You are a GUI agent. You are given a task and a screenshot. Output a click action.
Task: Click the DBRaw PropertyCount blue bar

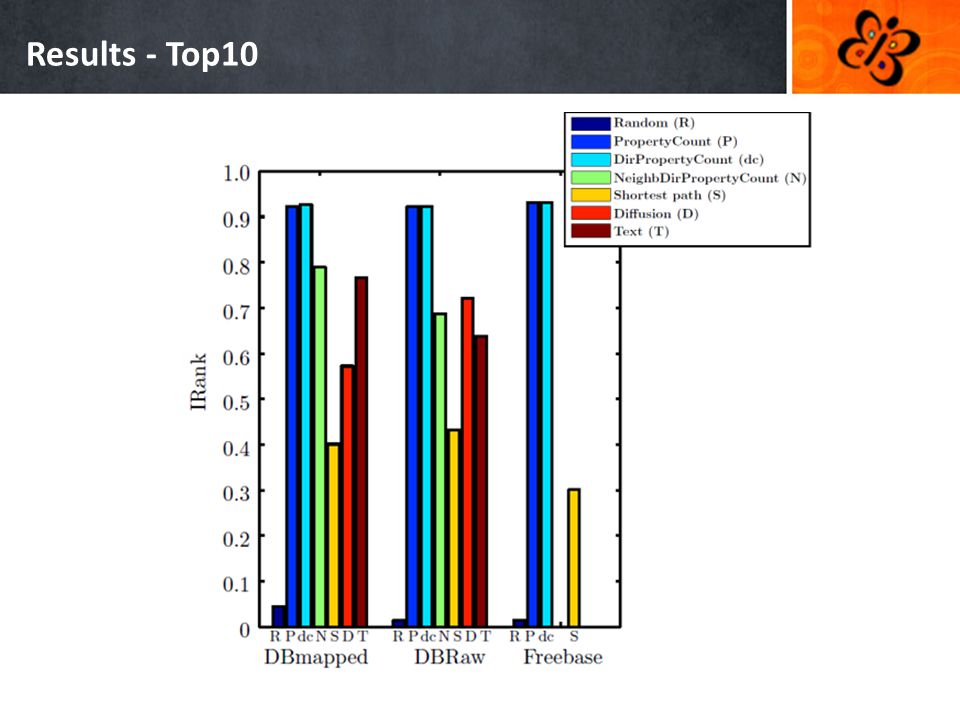[x=413, y=416]
